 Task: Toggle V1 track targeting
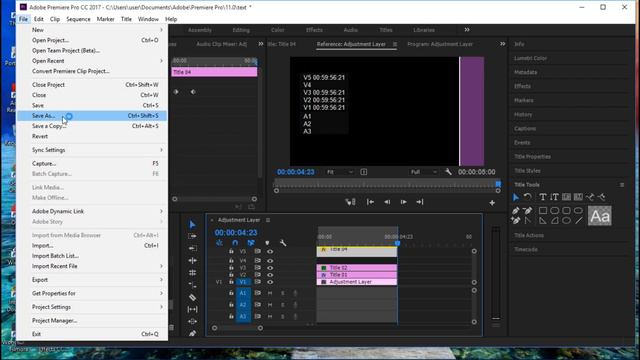(x=243, y=282)
